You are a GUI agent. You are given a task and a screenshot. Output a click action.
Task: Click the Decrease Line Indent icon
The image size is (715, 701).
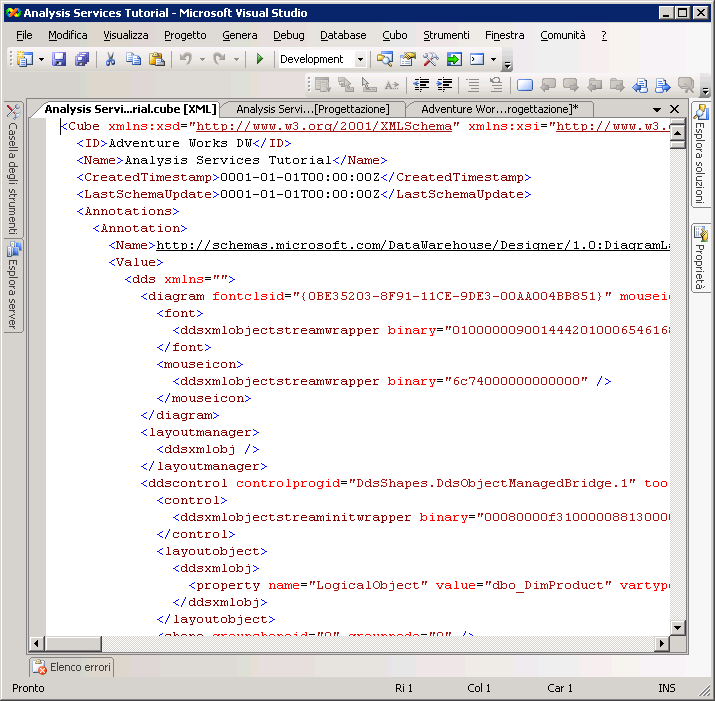coord(421,85)
